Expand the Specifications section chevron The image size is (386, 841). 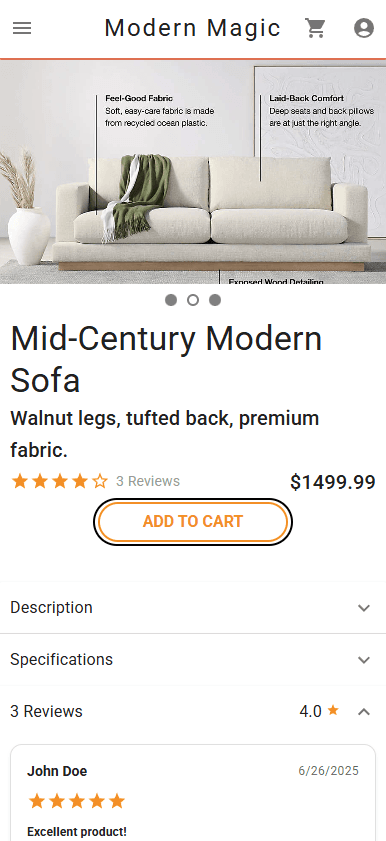[x=364, y=660]
